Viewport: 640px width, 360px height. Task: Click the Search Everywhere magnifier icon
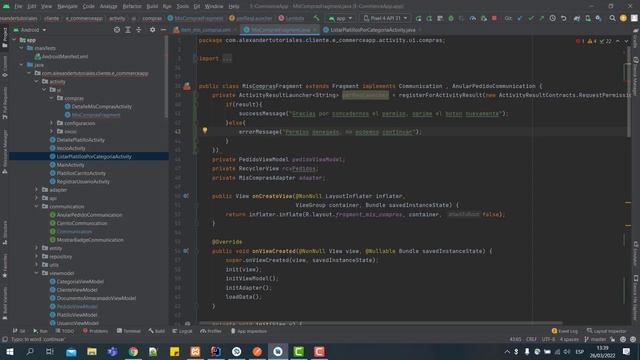tap(612, 18)
